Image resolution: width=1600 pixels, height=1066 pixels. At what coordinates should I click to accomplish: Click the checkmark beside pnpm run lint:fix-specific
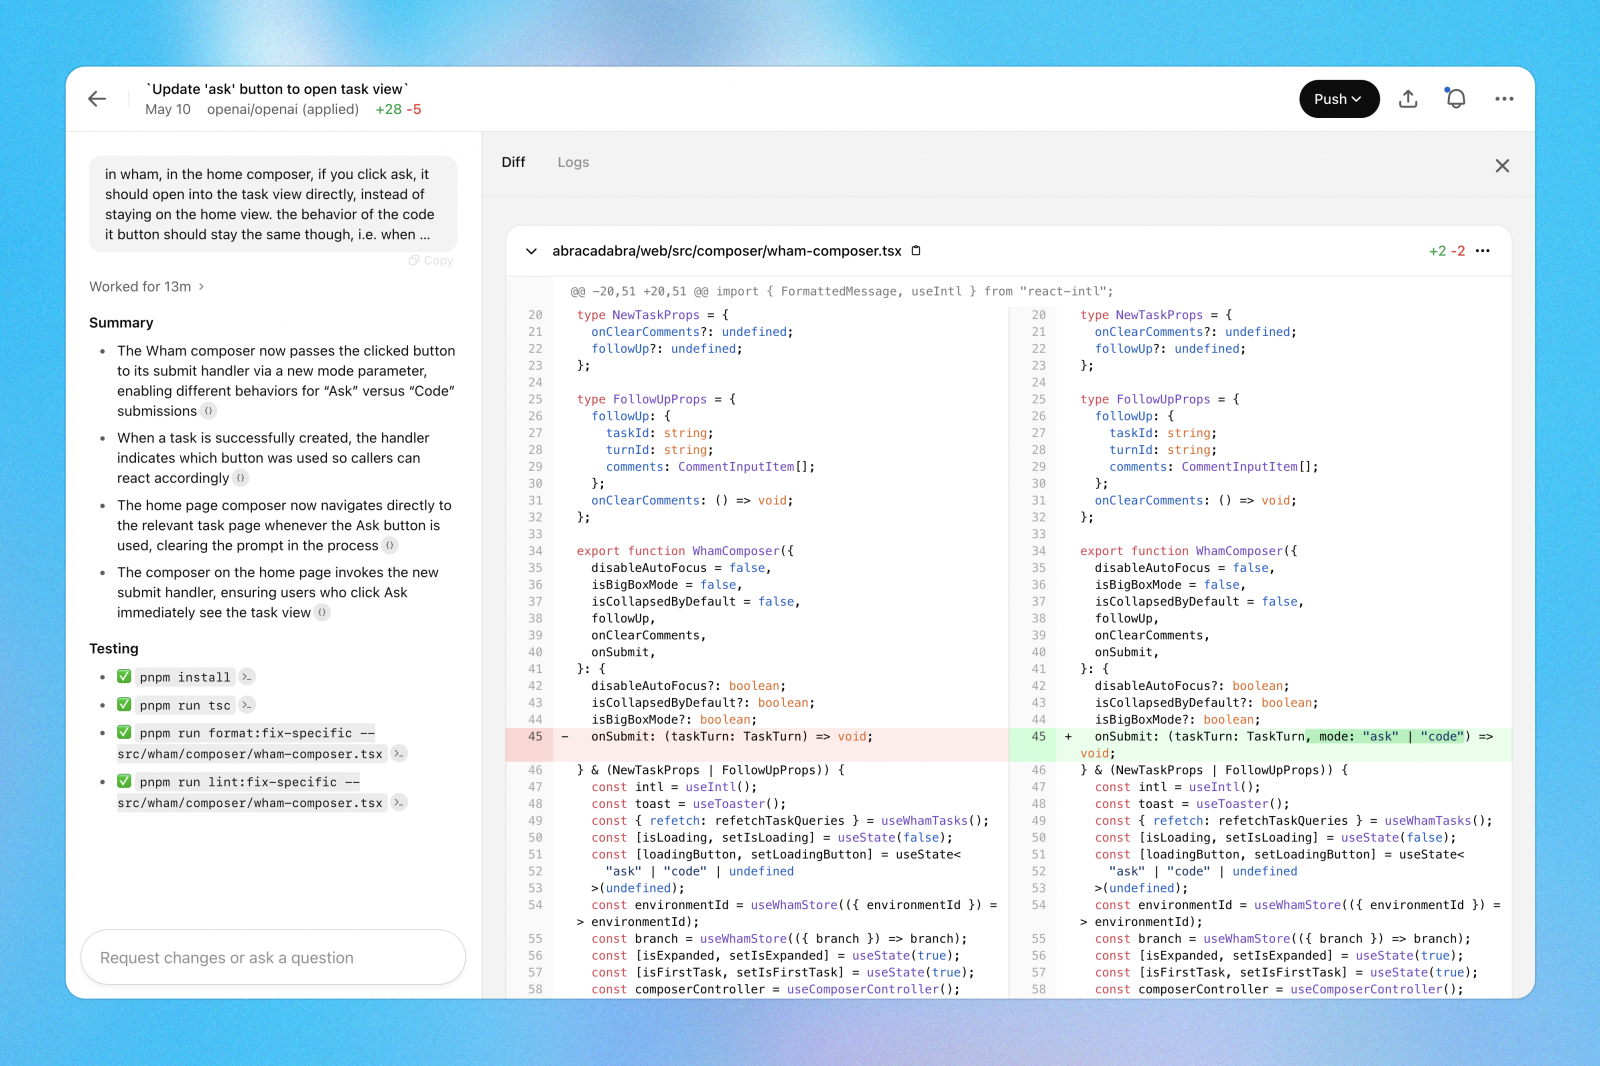[124, 781]
